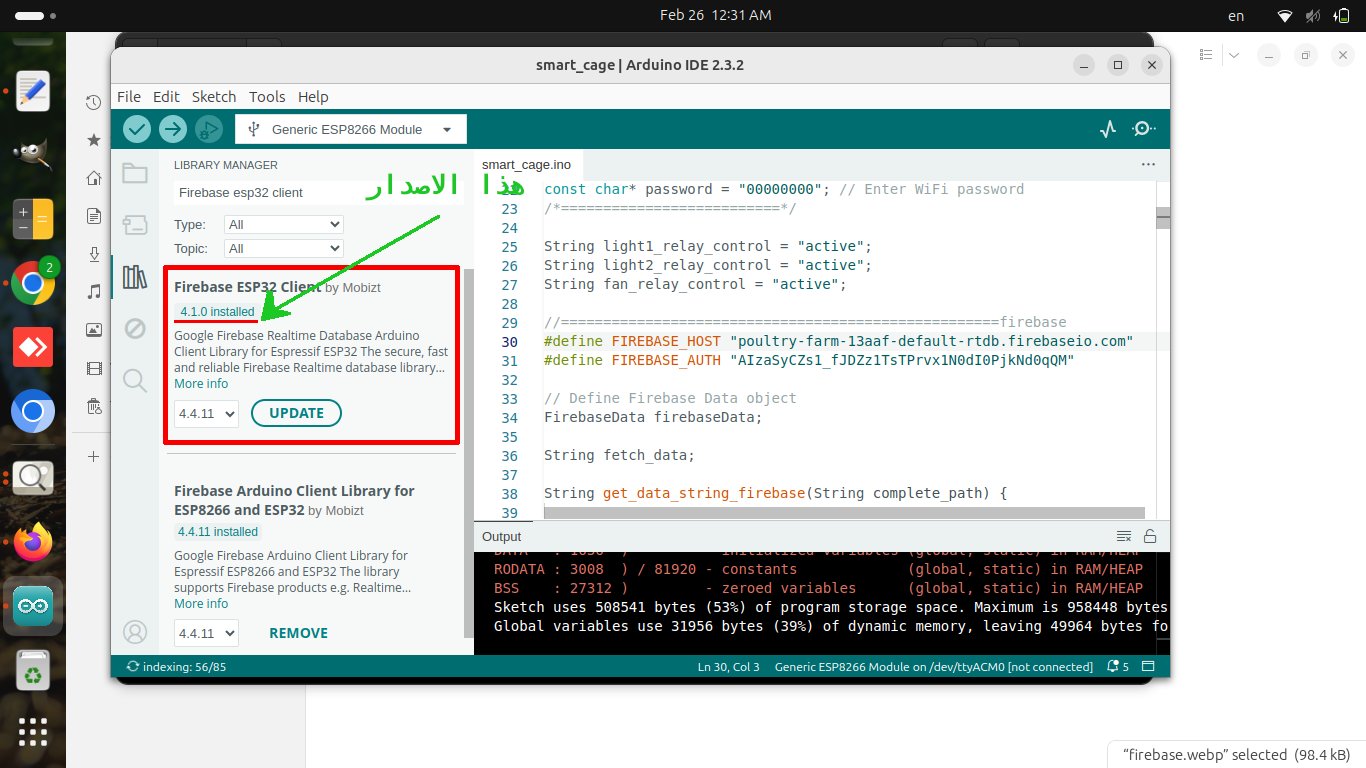Open version dropdown beside REMOVE button
1366x768 pixels.
(206, 633)
